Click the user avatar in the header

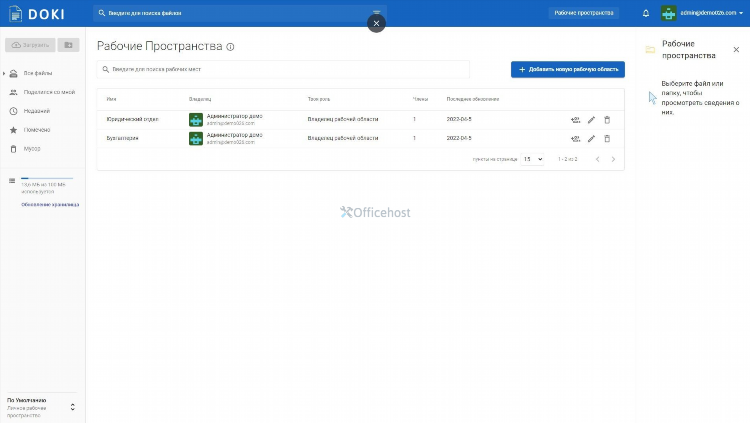[669, 13]
